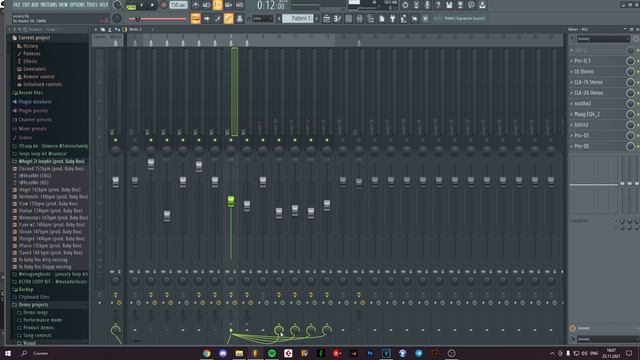The width and height of the screenshot is (640, 360).
Task: Toggle the blend recording icon
Action: click(x=228, y=5)
